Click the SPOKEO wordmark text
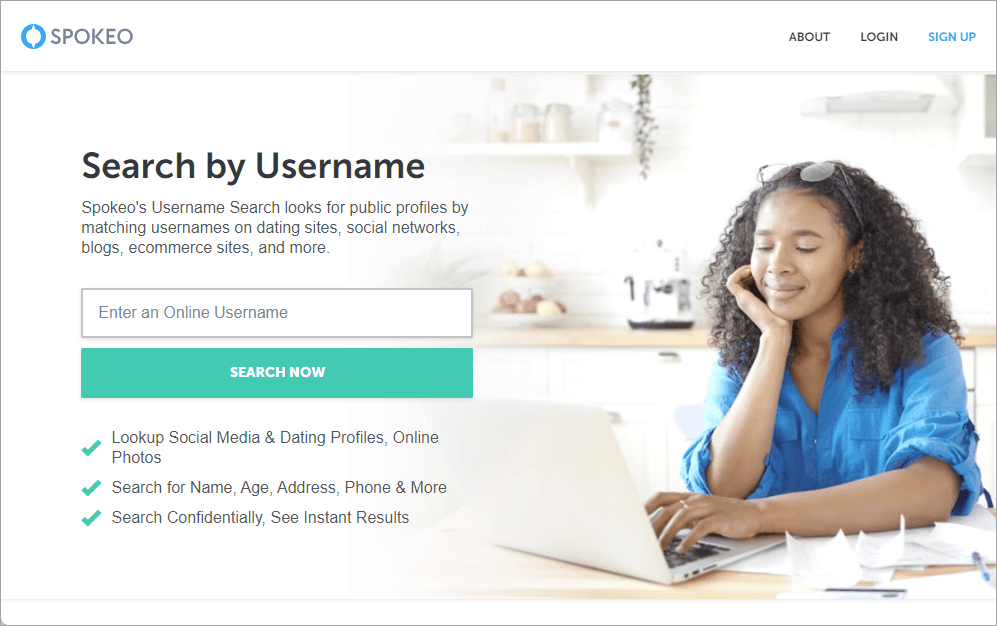Screen dimensions: 997x626 (92, 37)
